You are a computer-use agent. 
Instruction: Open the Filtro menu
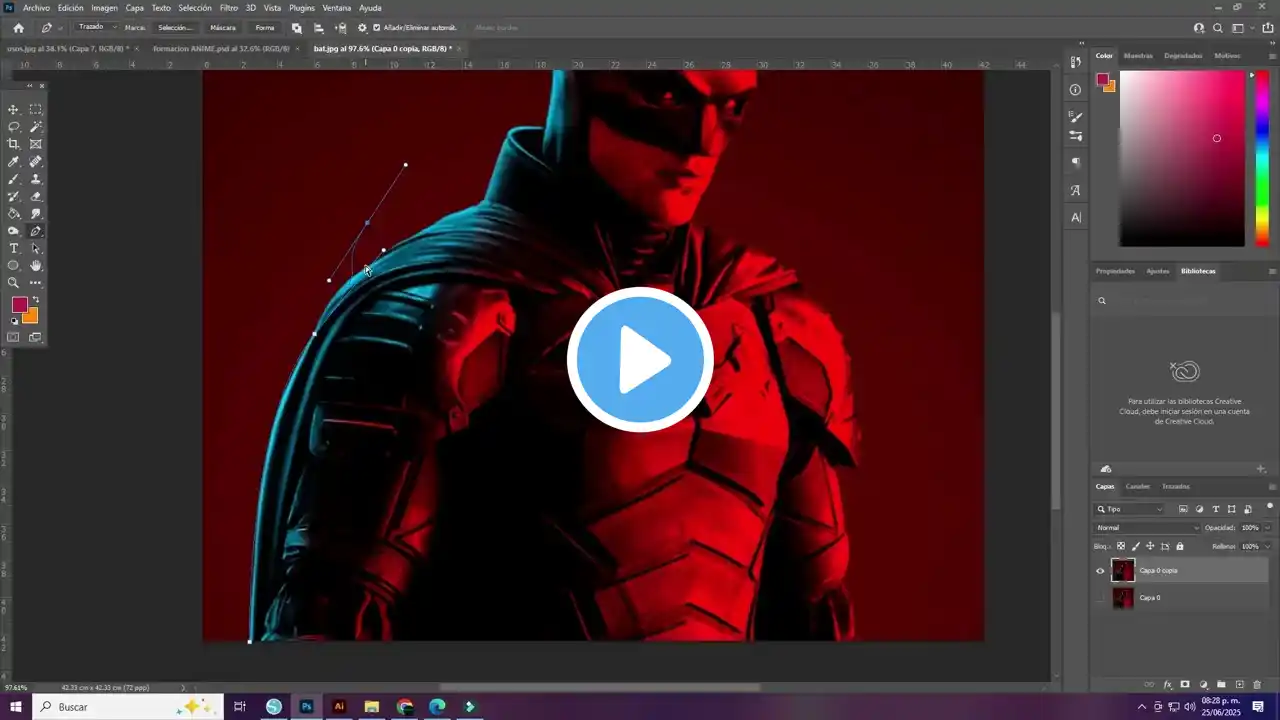pos(229,7)
